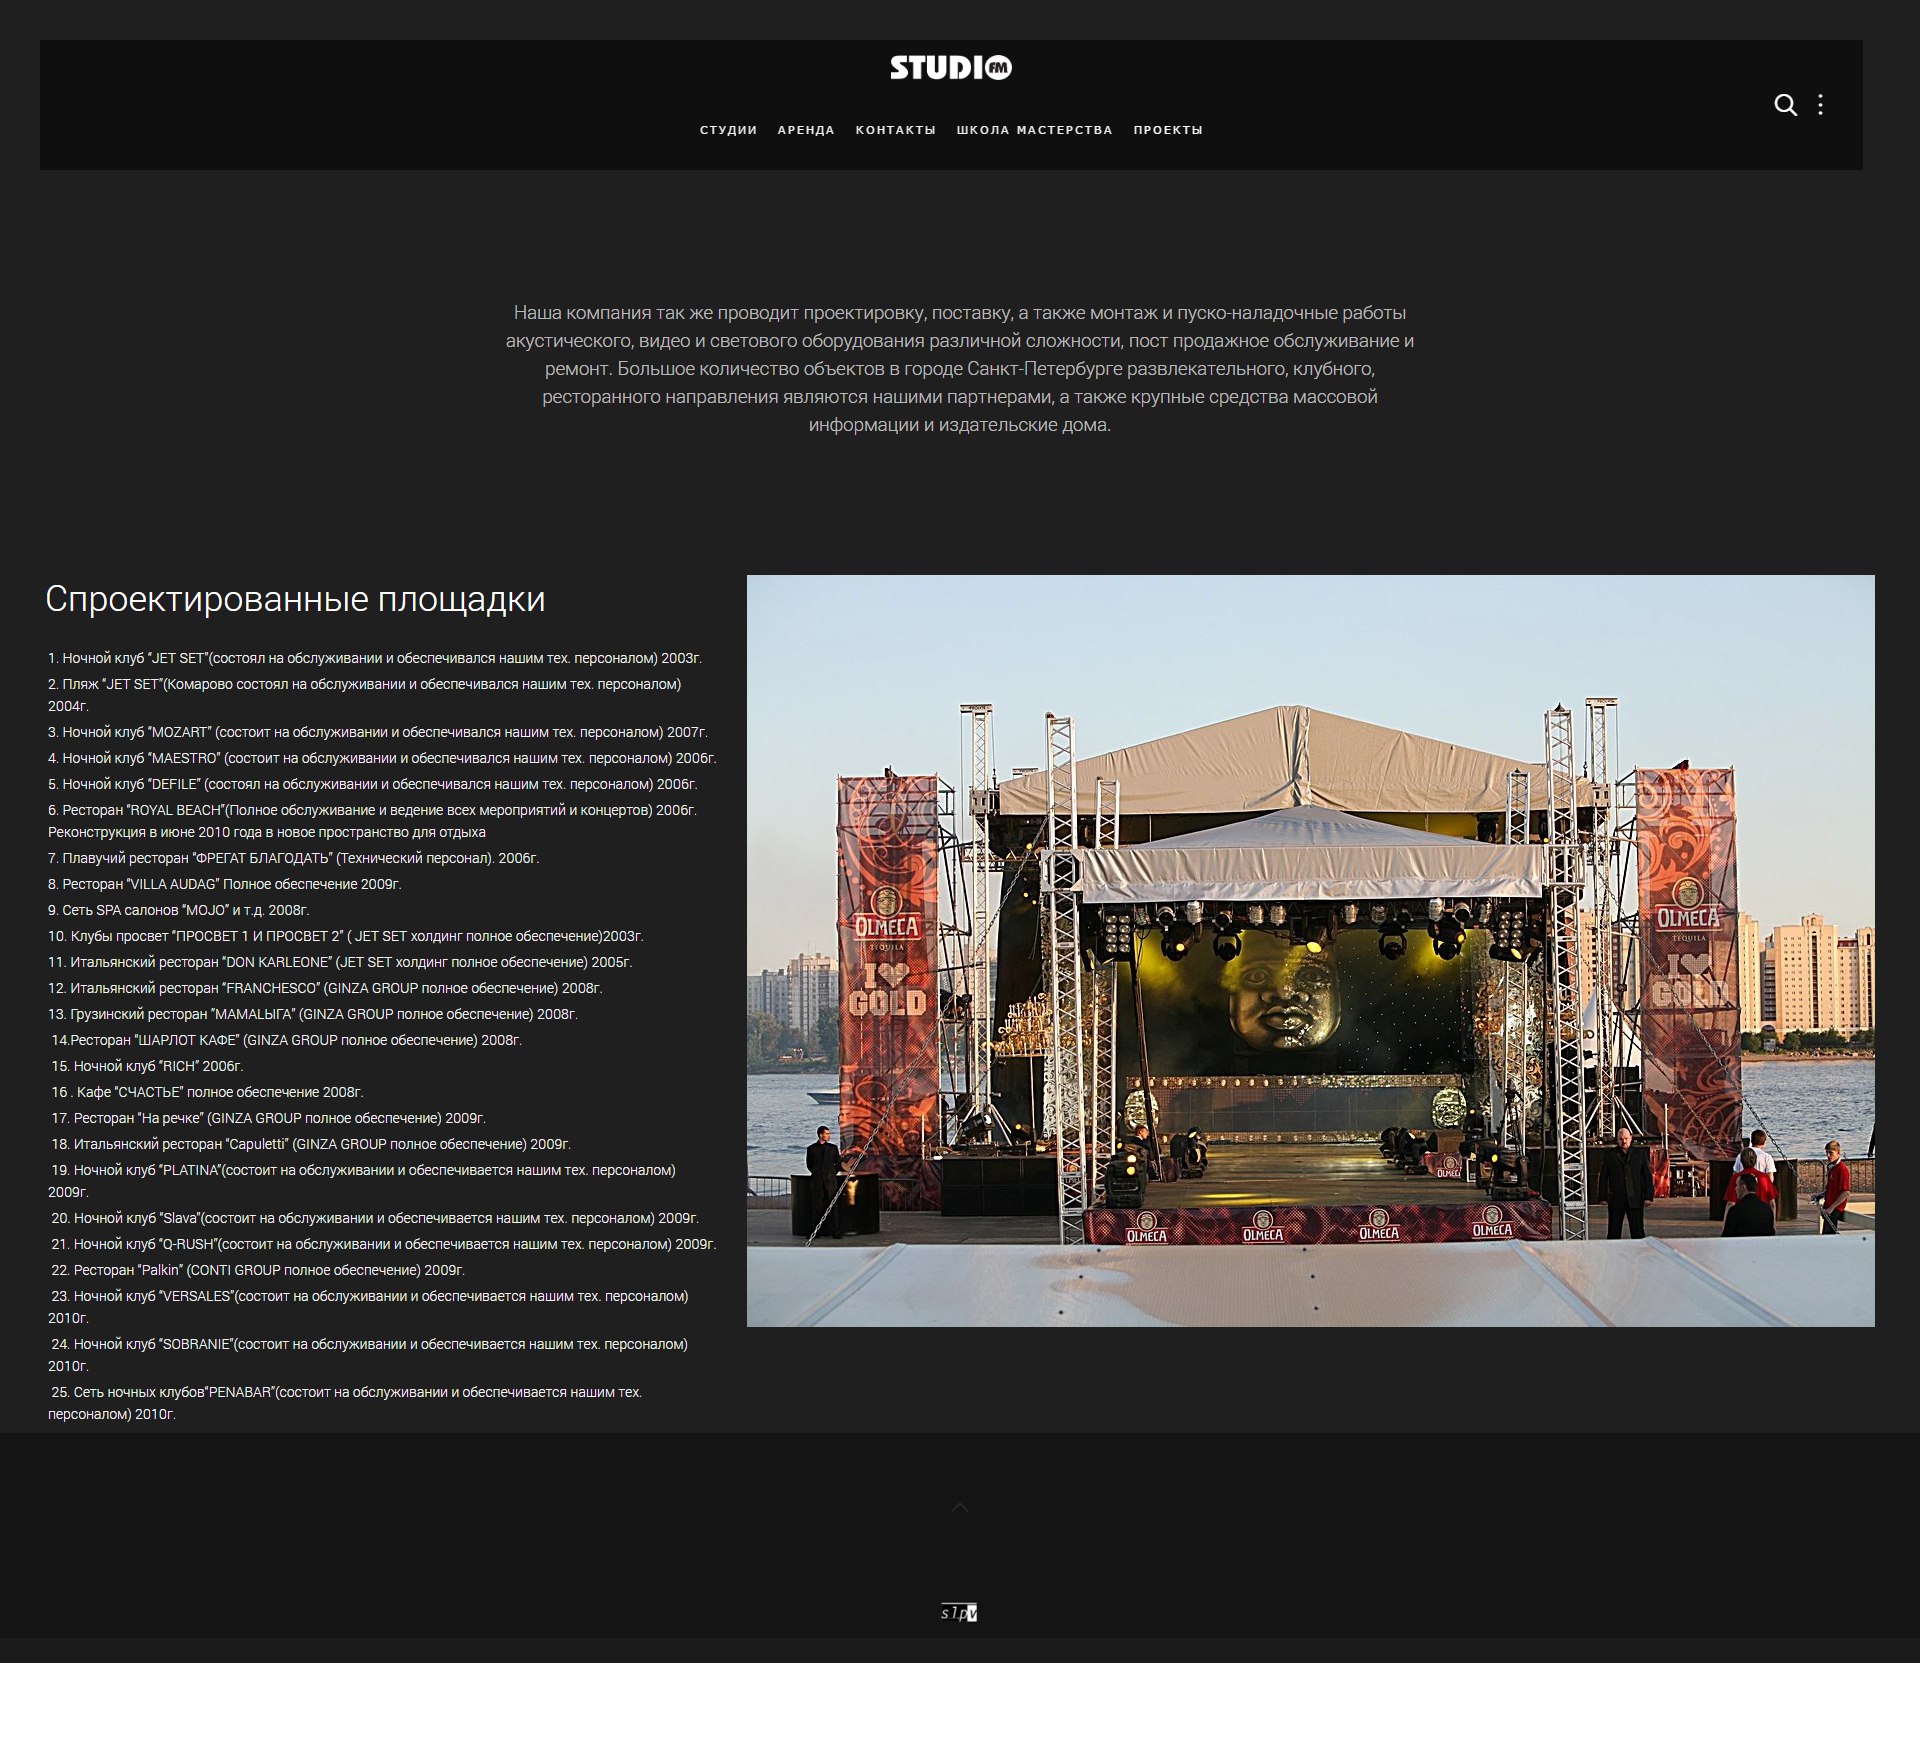The height and width of the screenshot is (1751, 1920).
Task: Open the Контакты page
Action: click(895, 130)
